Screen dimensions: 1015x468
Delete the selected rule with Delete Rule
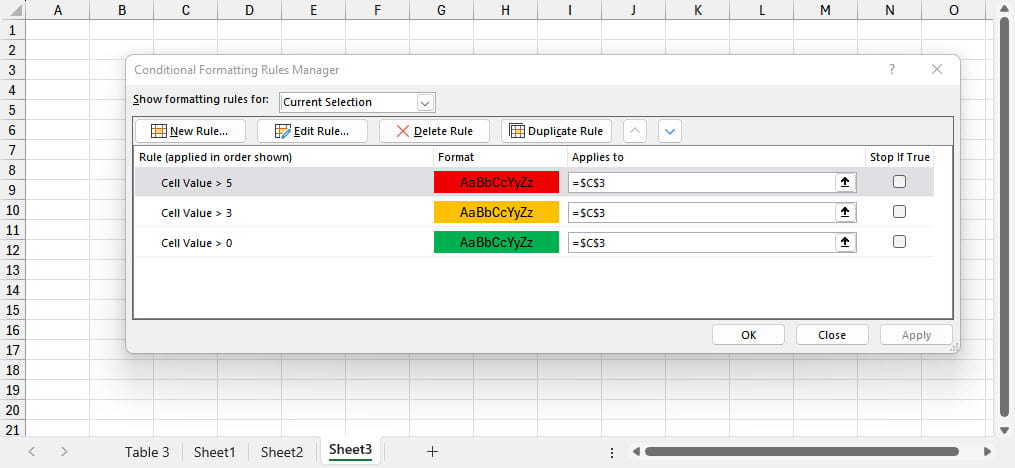click(x=433, y=131)
